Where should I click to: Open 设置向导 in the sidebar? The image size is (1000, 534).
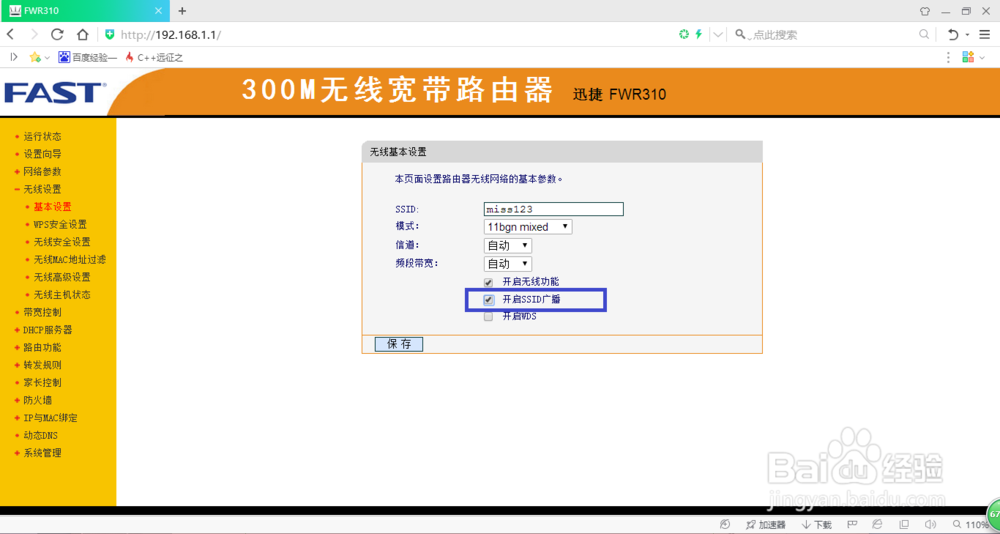click(x=42, y=154)
